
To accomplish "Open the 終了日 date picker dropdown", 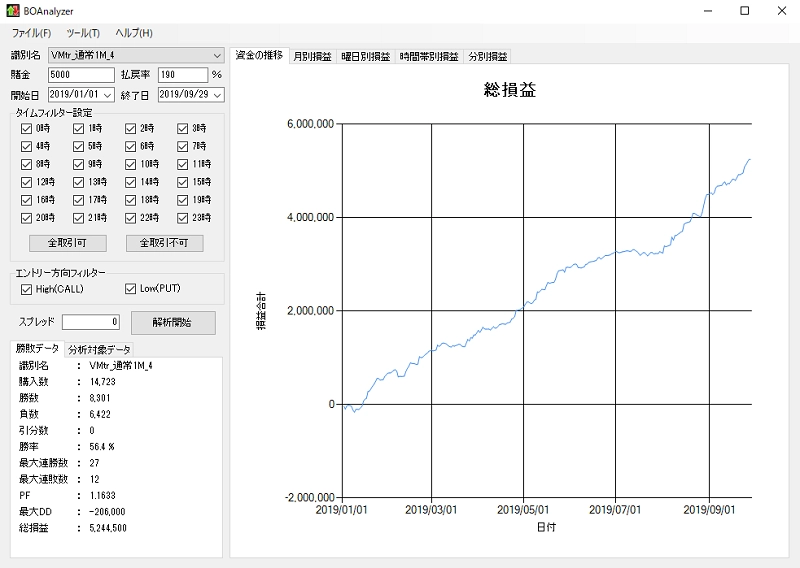I will 217,95.
